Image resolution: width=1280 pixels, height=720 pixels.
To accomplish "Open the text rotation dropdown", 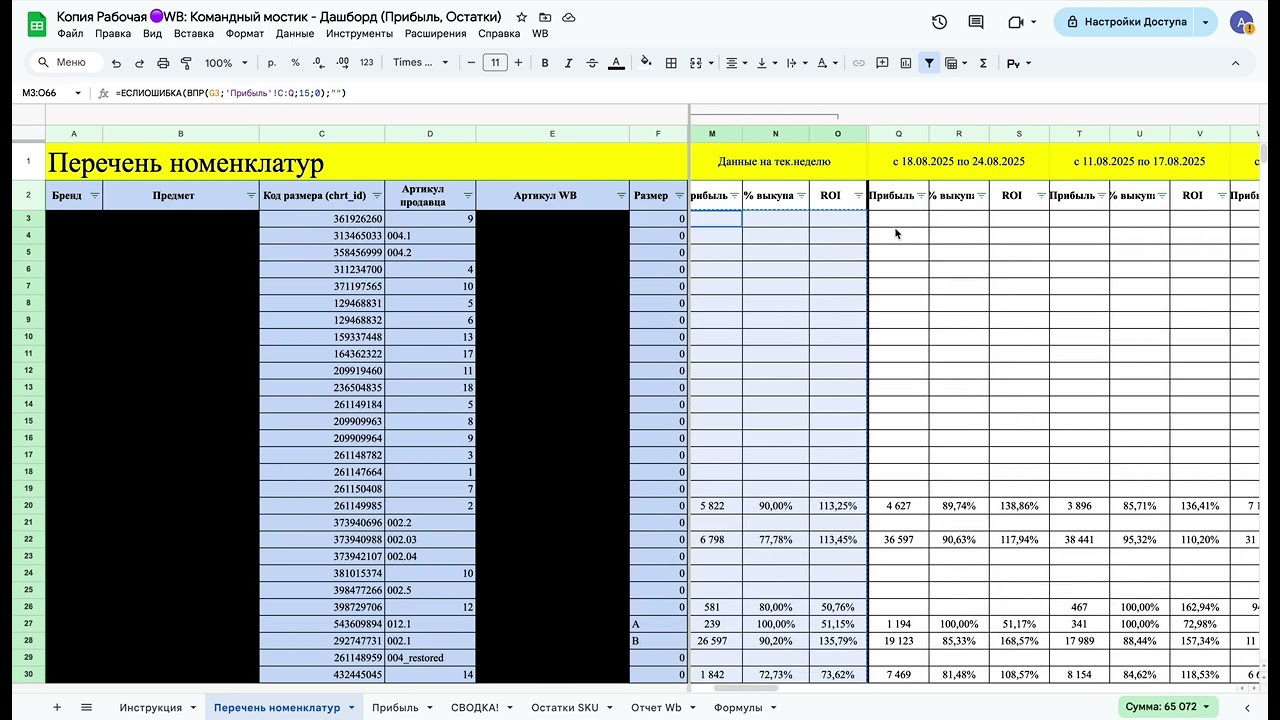I will [x=828, y=63].
